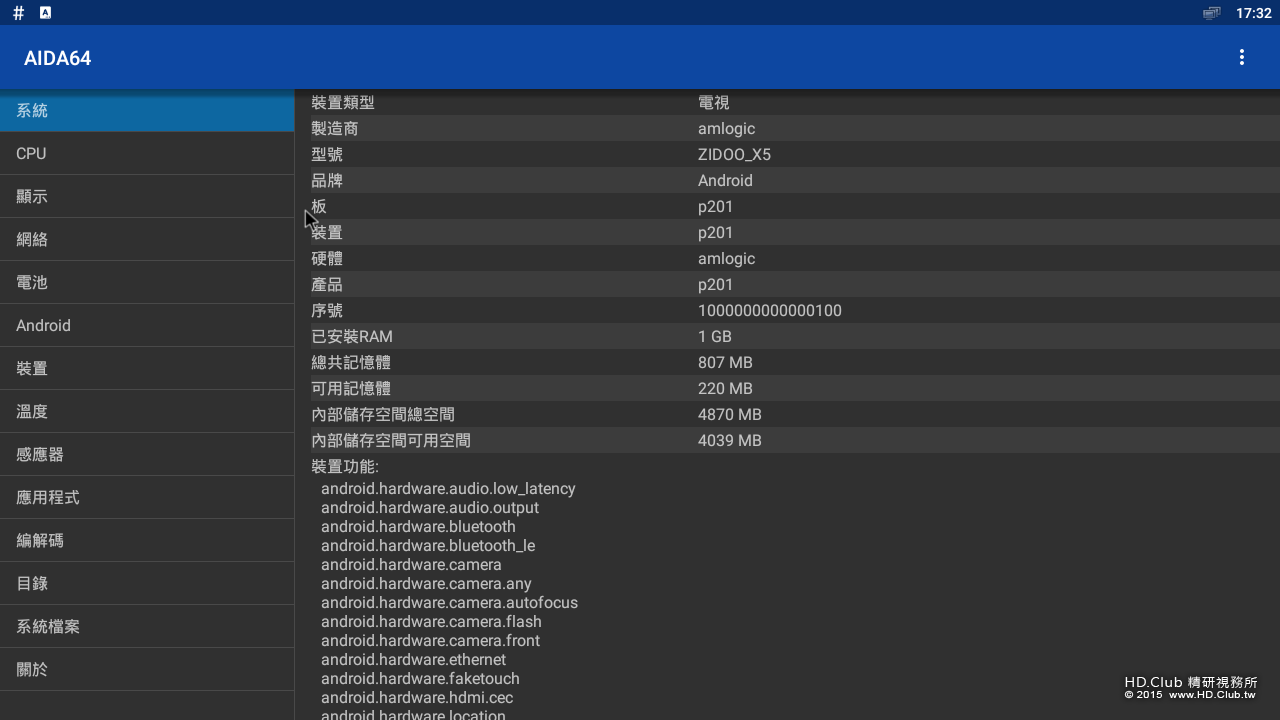Select the 4039 MB value
Viewport: 1280px width, 720px height.
[730, 441]
